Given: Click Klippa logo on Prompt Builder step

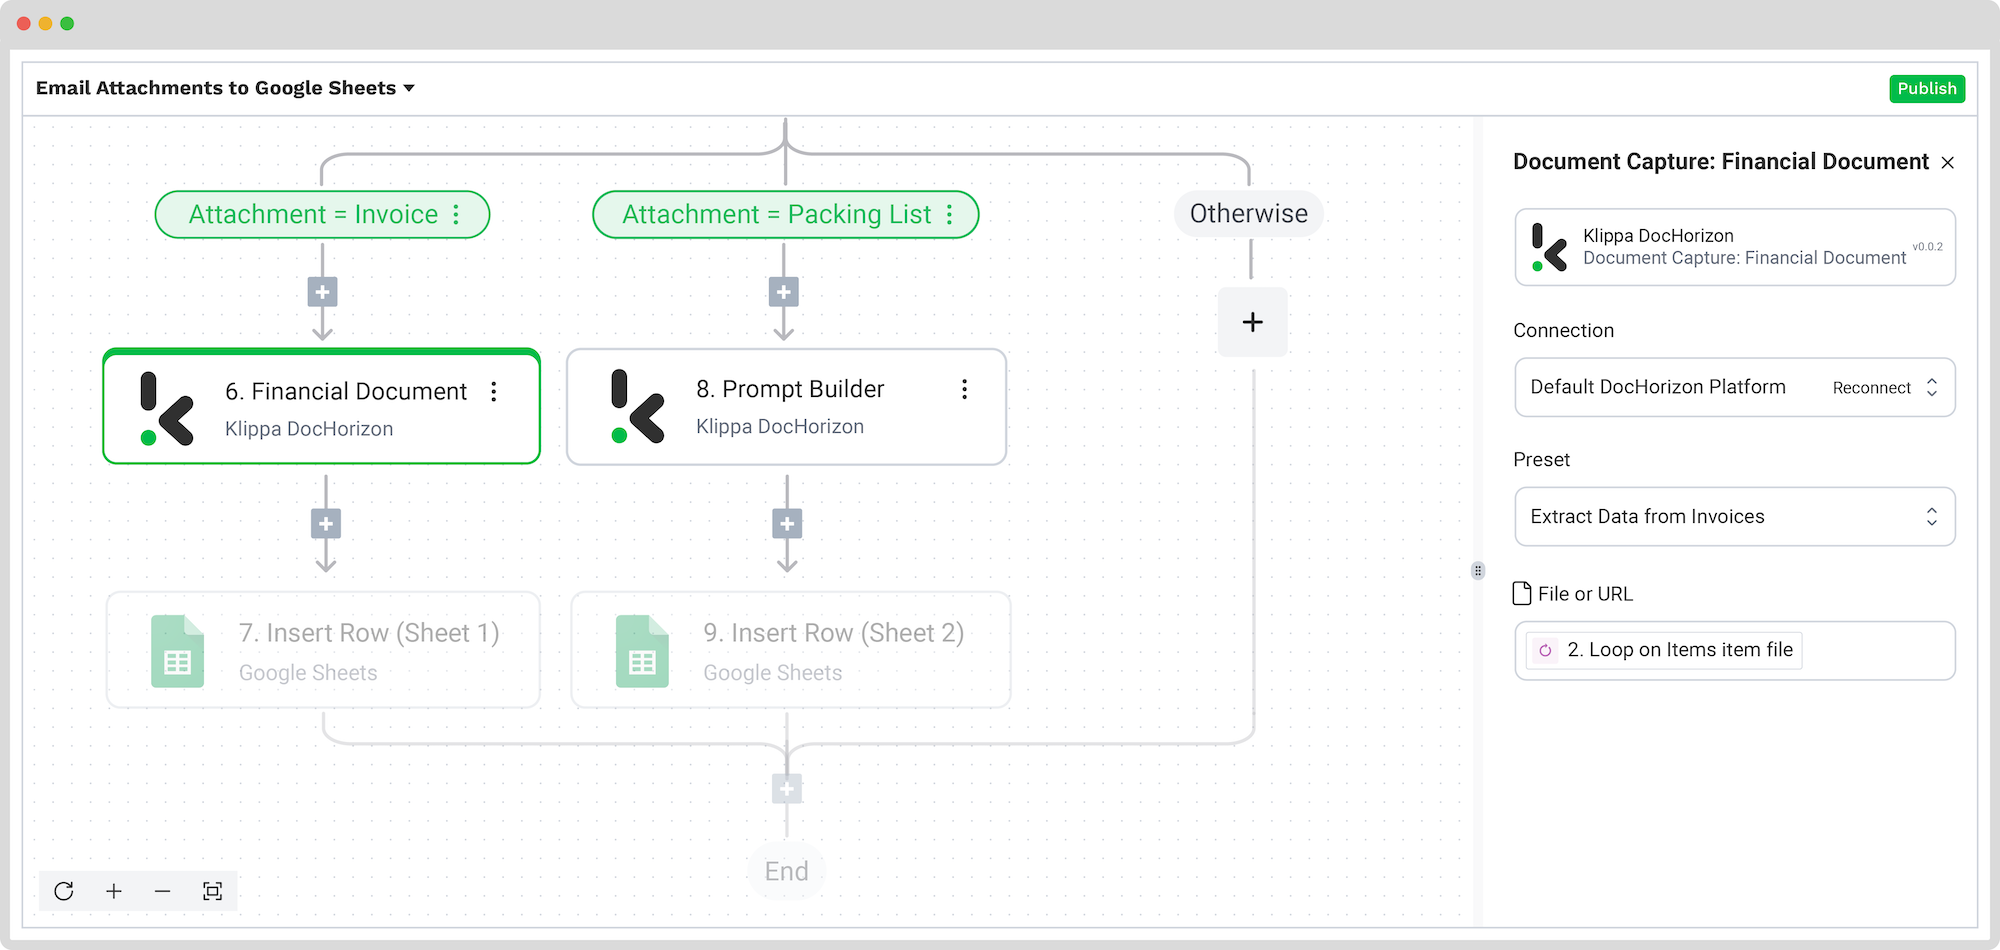Looking at the screenshot, I should (638, 406).
